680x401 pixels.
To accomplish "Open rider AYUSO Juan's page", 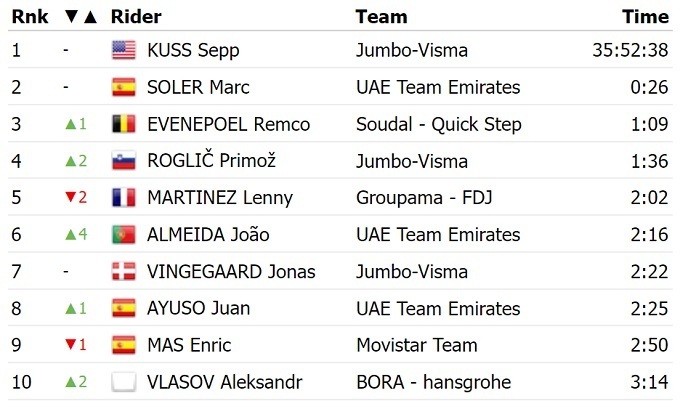I will point(198,308).
